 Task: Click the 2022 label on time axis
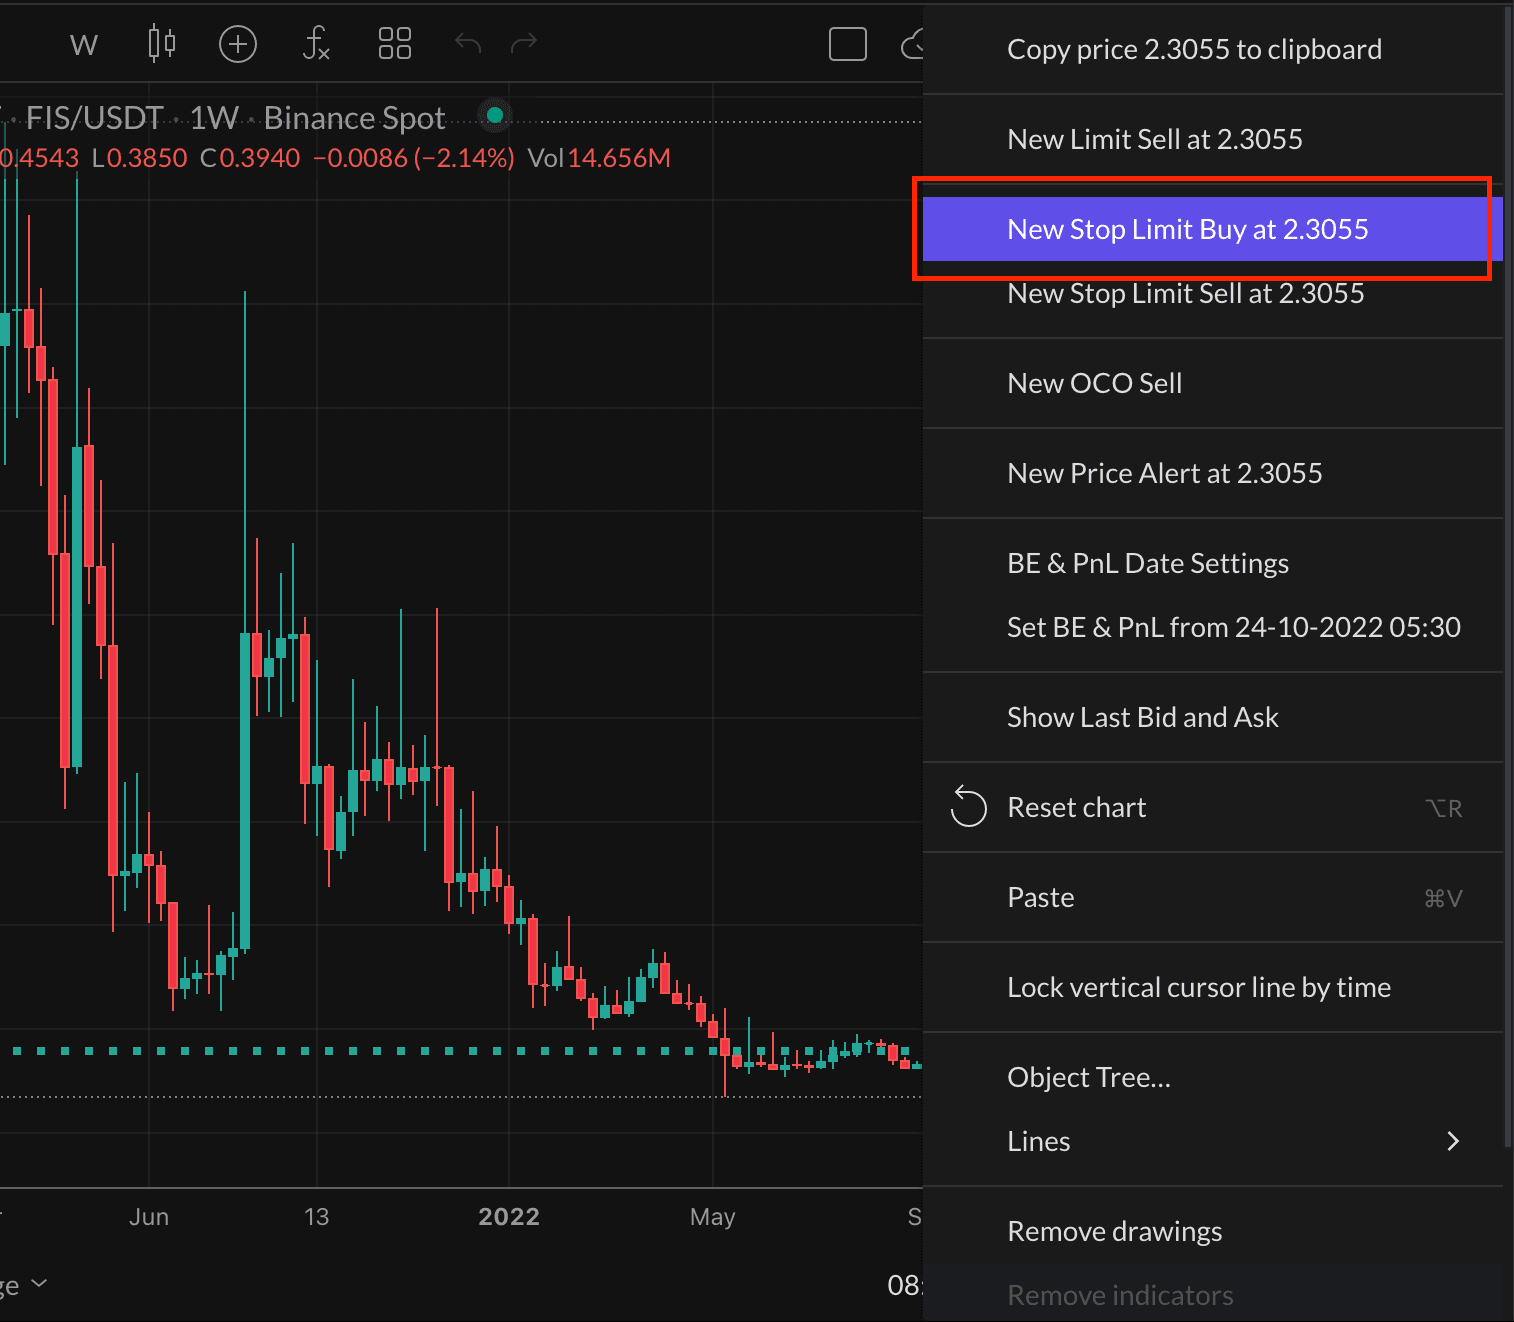[x=509, y=1217]
